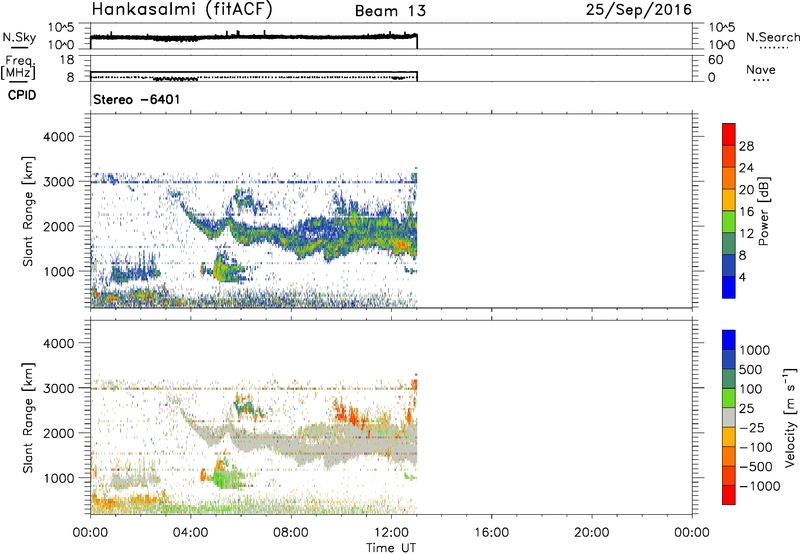Click the 16:00 time tick label
The height and width of the screenshot is (554, 800).
tap(491, 533)
